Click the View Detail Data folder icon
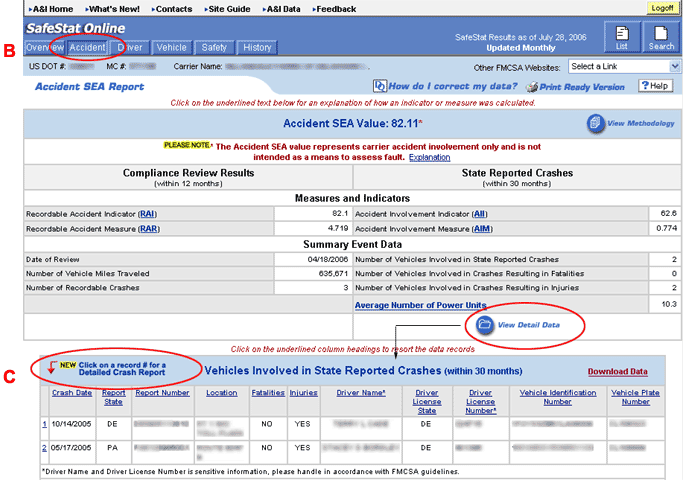 [484, 325]
